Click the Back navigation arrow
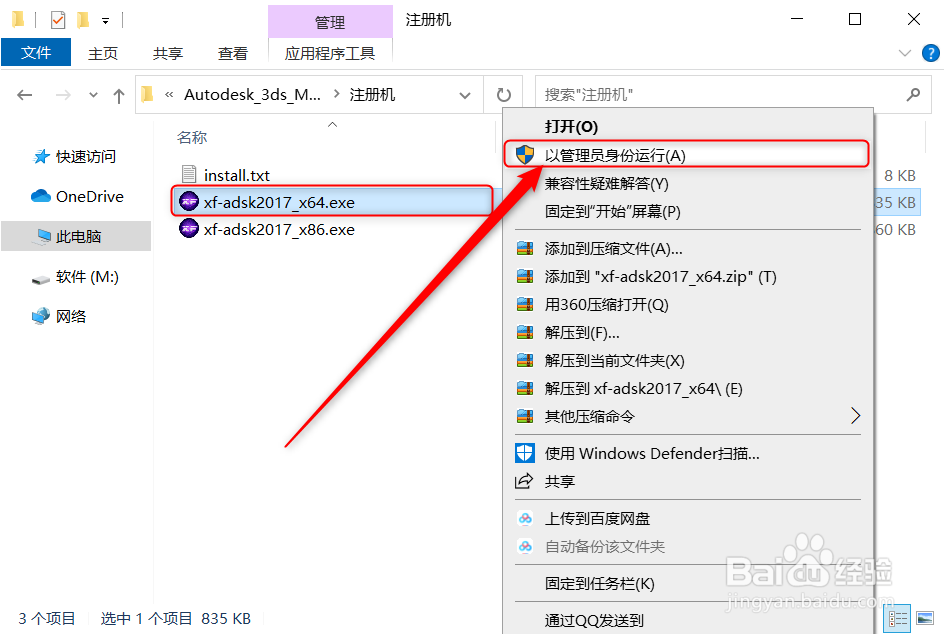This screenshot has height=634, width=945. [x=25, y=95]
